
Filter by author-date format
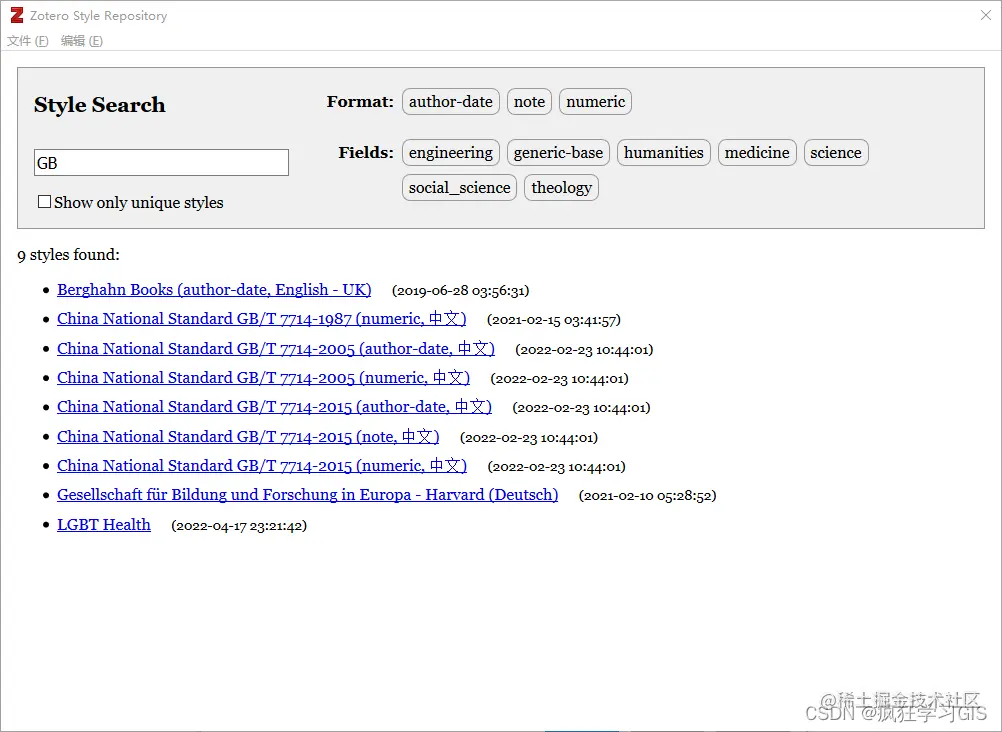click(x=451, y=102)
